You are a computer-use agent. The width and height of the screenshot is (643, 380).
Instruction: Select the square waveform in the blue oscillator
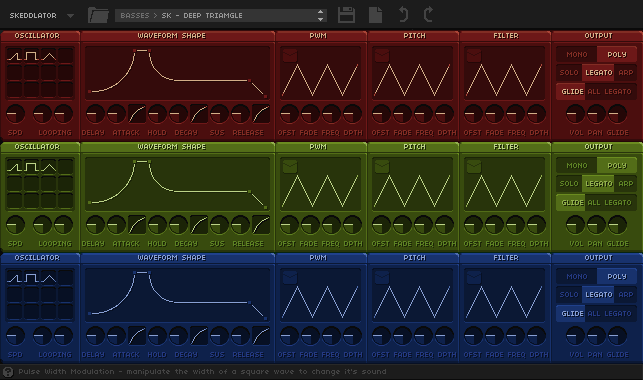click(32, 278)
